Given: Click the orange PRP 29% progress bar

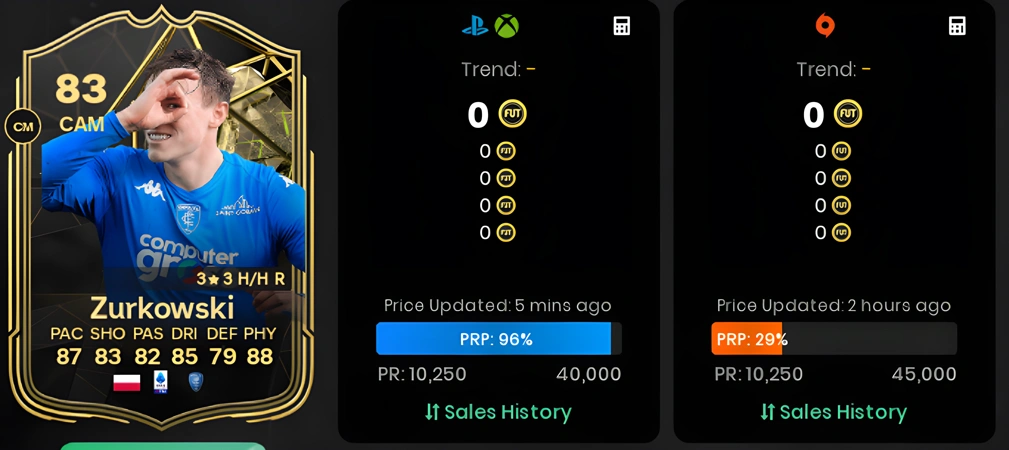Looking at the screenshot, I should pyautogui.click(x=834, y=339).
